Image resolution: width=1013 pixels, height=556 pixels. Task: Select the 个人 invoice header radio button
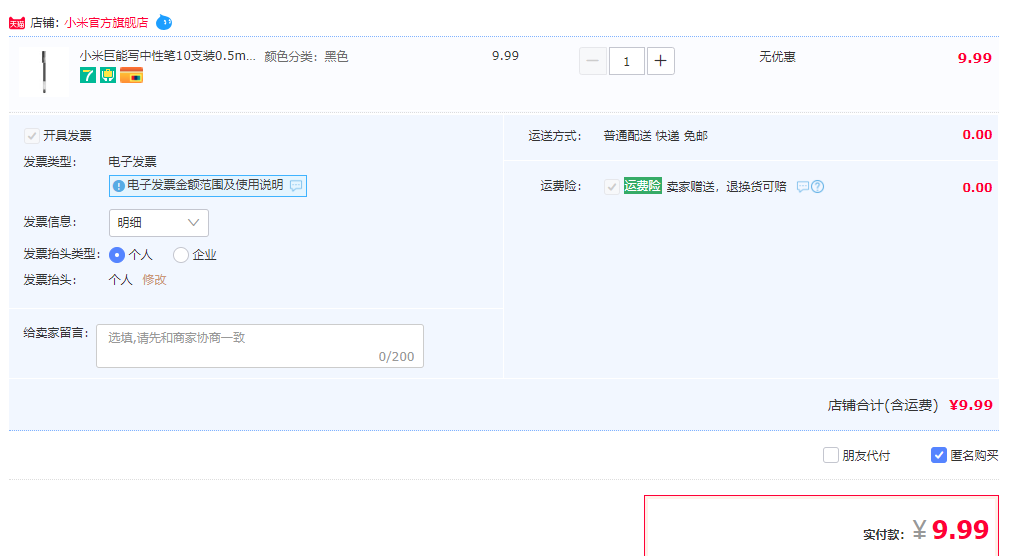(117, 255)
